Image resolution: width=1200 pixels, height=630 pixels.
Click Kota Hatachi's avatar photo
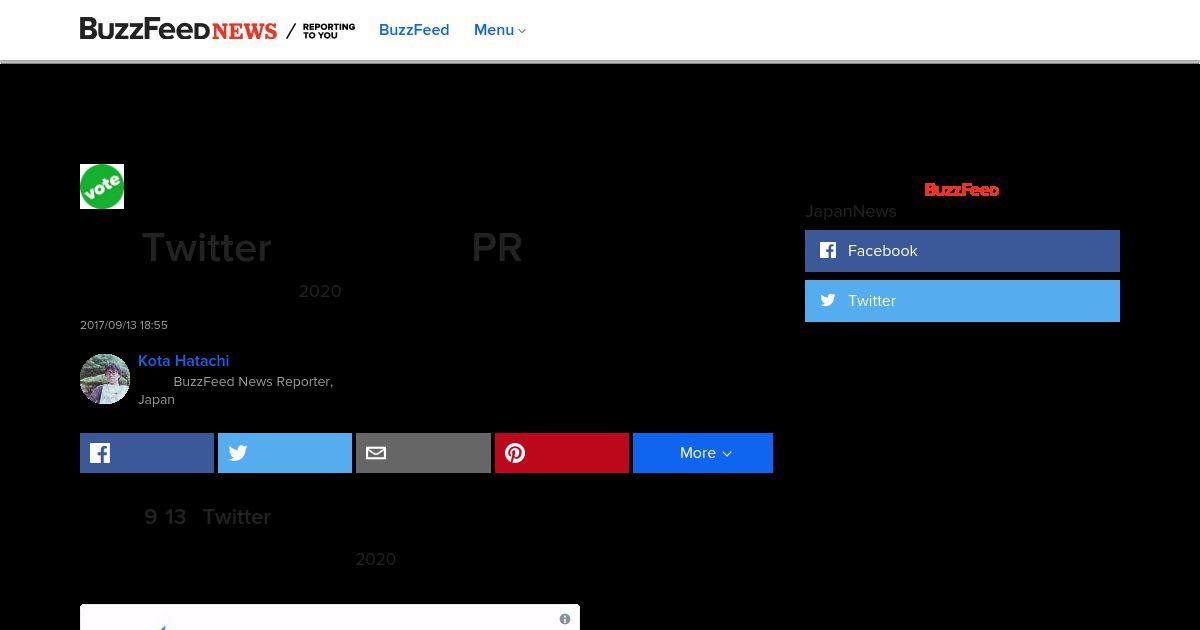[105, 379]
